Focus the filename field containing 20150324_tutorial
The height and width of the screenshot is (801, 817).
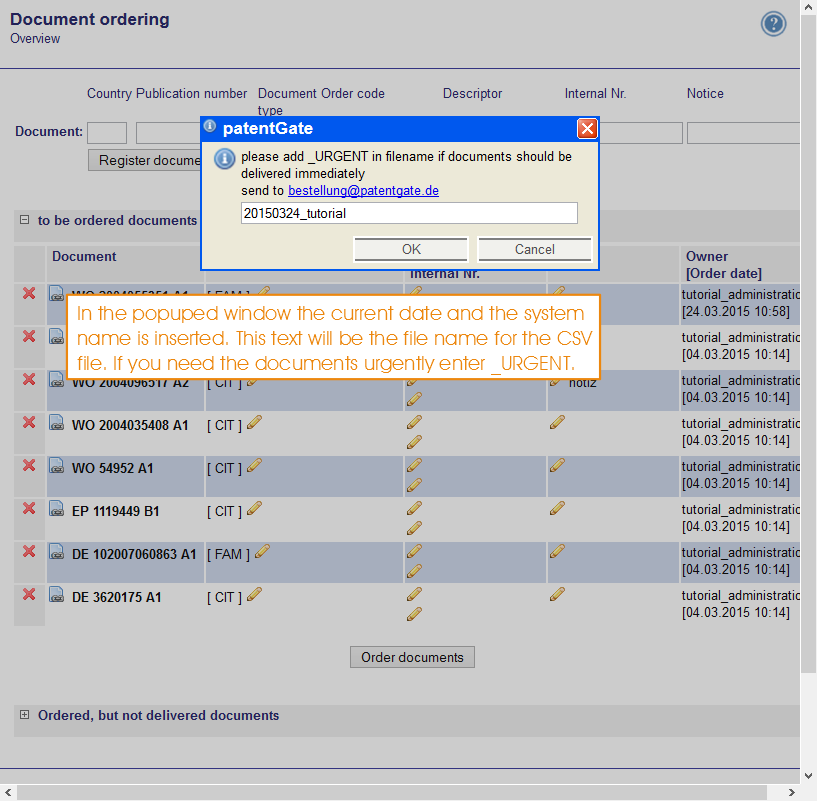point(409,213)
